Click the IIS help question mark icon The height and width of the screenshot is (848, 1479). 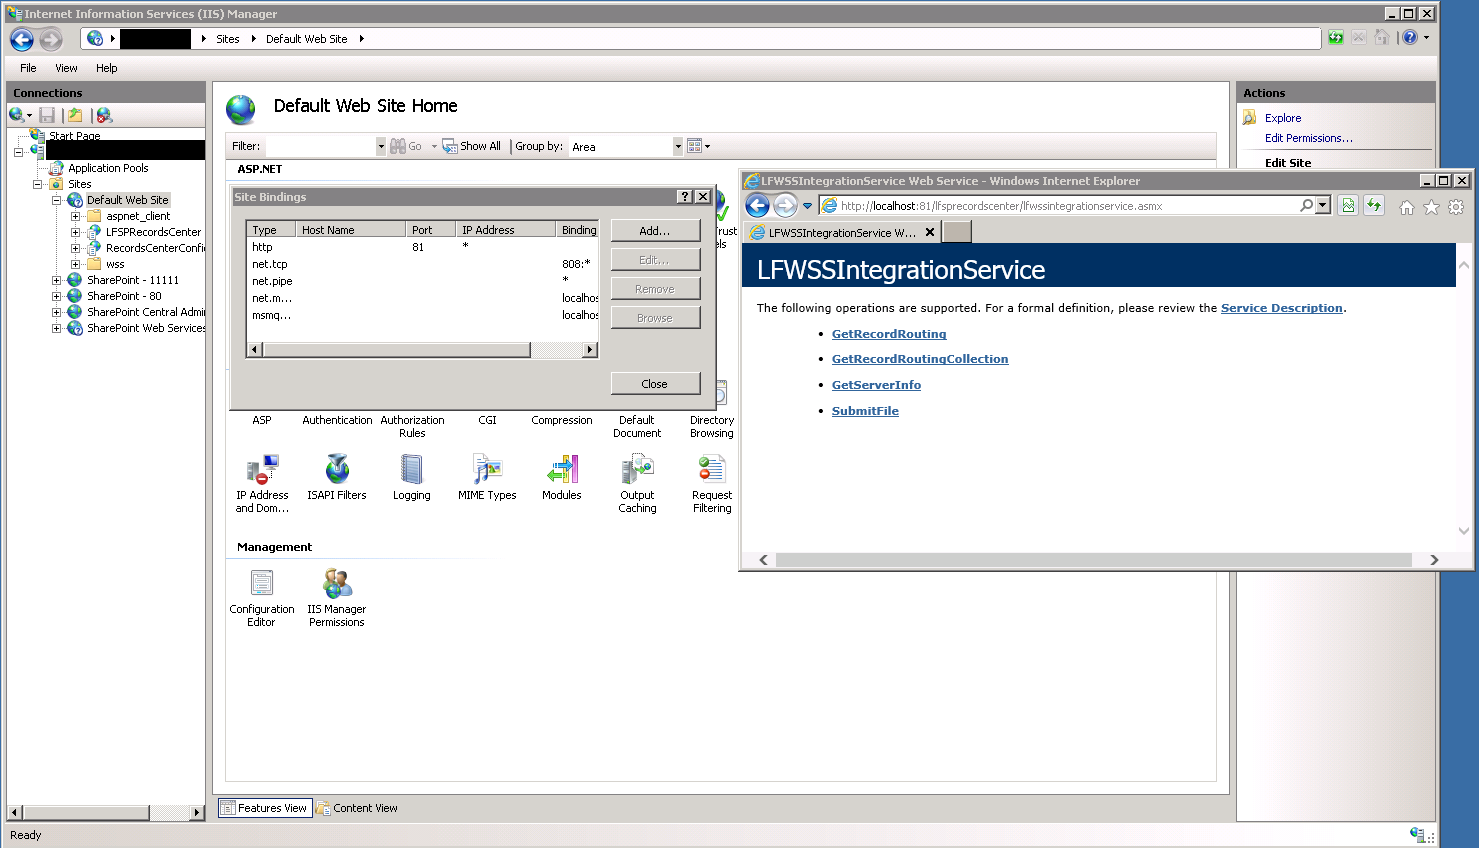pyautogui.click(x=1410, y=37)
